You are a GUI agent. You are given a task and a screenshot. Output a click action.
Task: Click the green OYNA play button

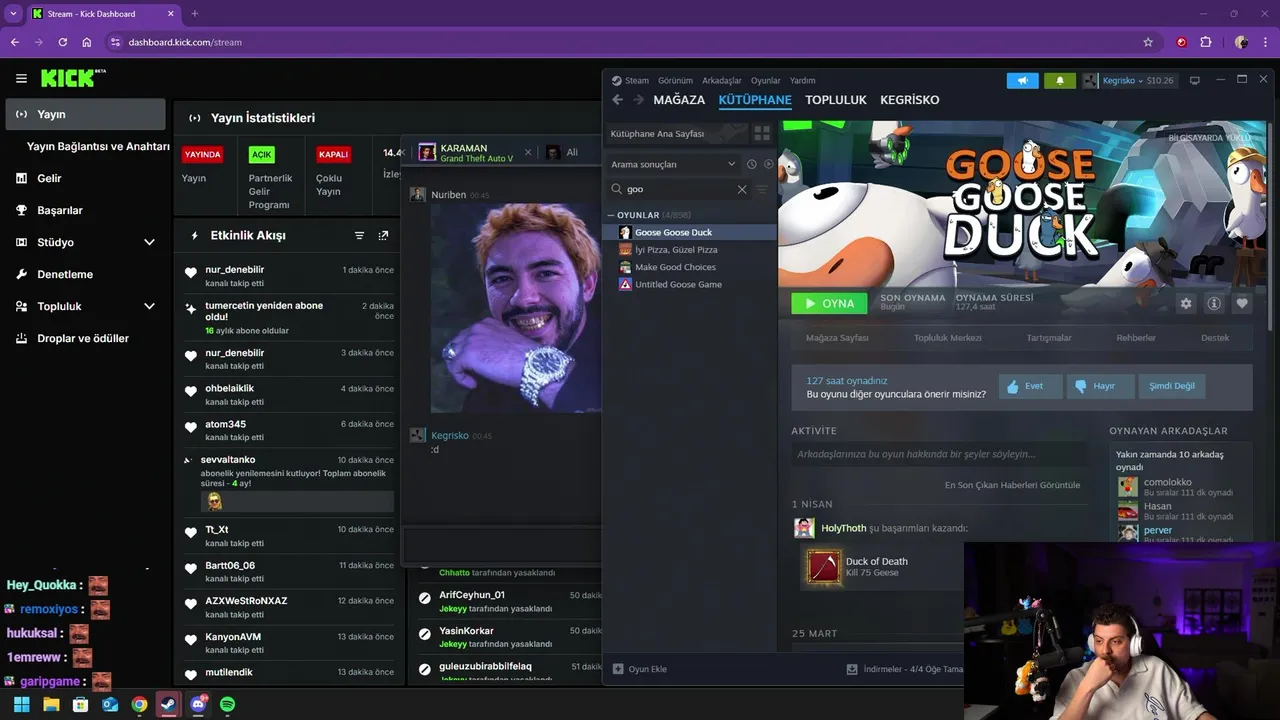[829, 303]
